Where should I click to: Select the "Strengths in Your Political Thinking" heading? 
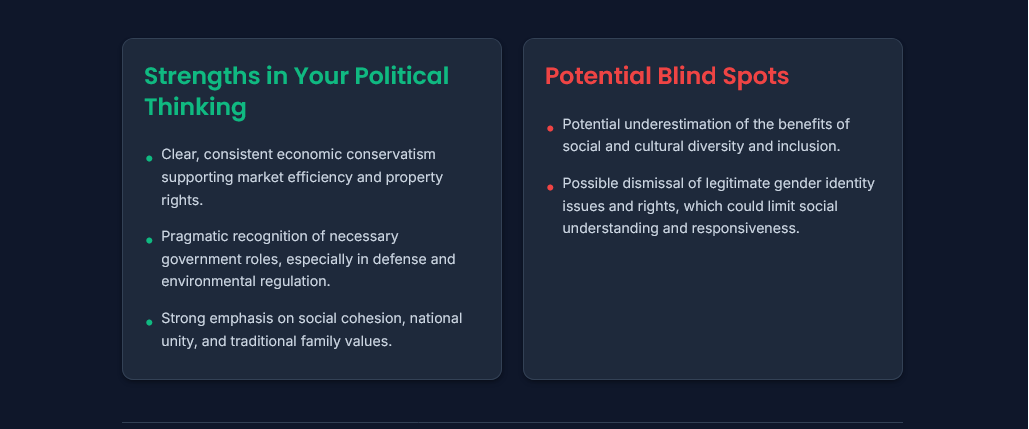(x=297, y=91)
